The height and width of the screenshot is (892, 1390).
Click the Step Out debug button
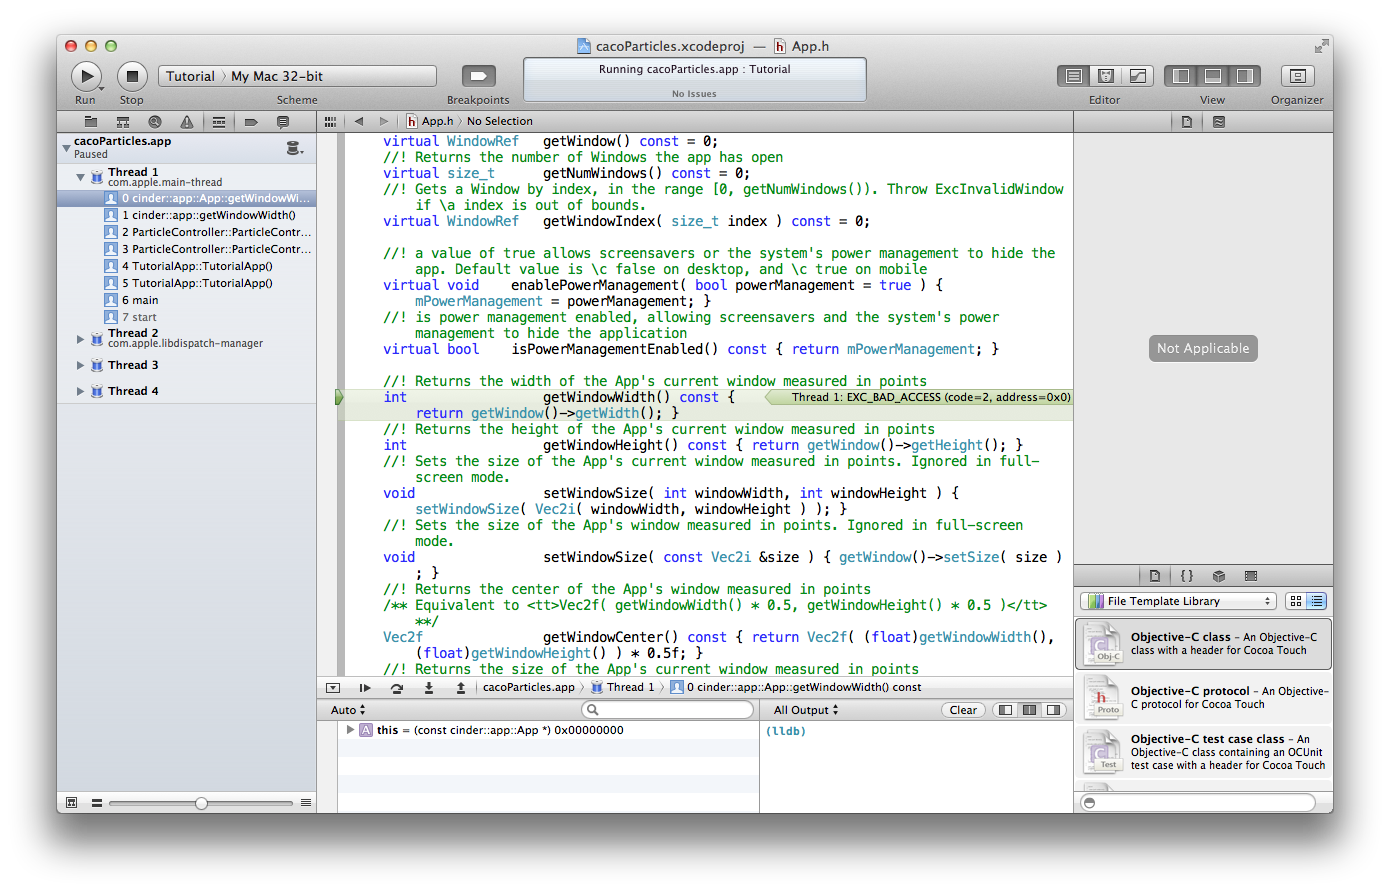tap(461, 688)
